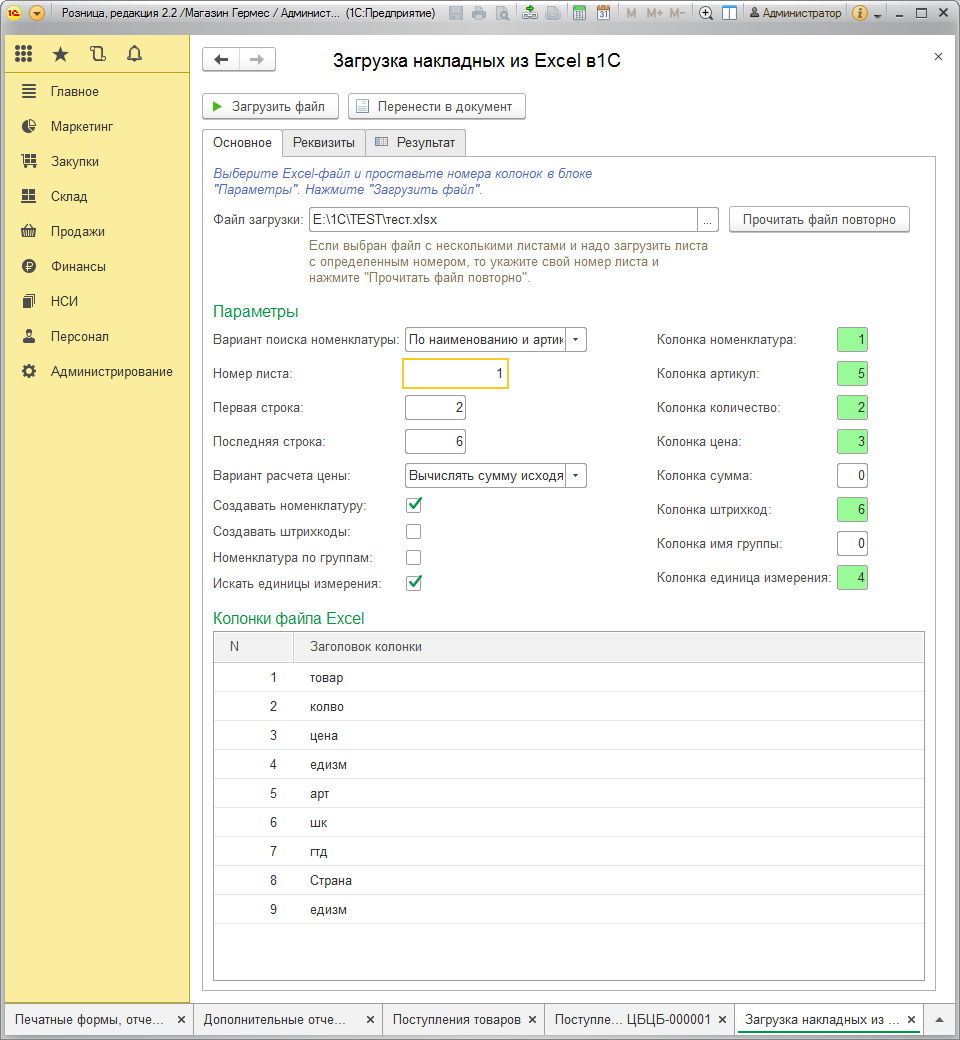Click the Колонка сумма field
The image size is (960, 1040).
[x=853, y=476]
